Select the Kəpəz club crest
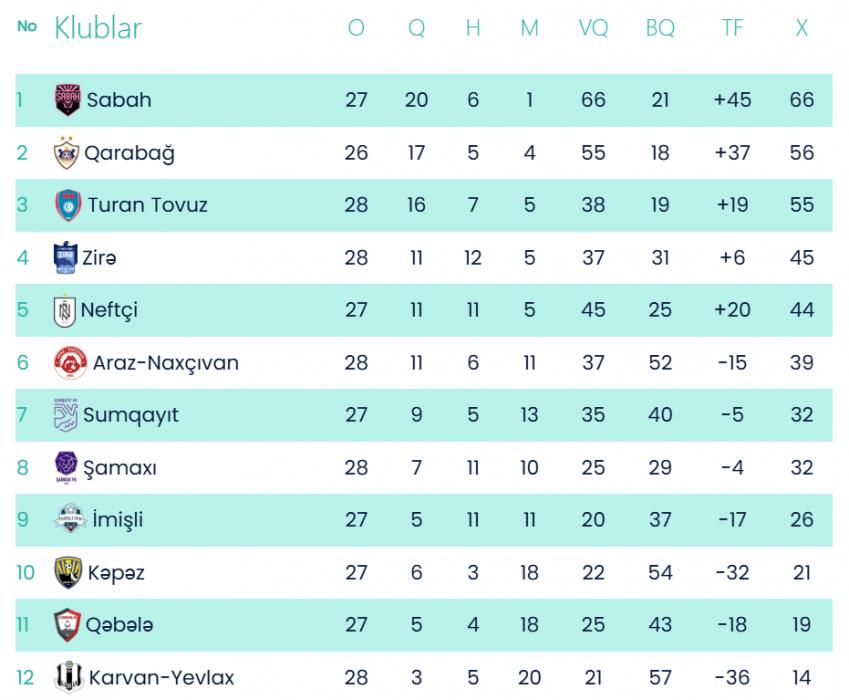 pyautogui.click(x=67, y=572)
